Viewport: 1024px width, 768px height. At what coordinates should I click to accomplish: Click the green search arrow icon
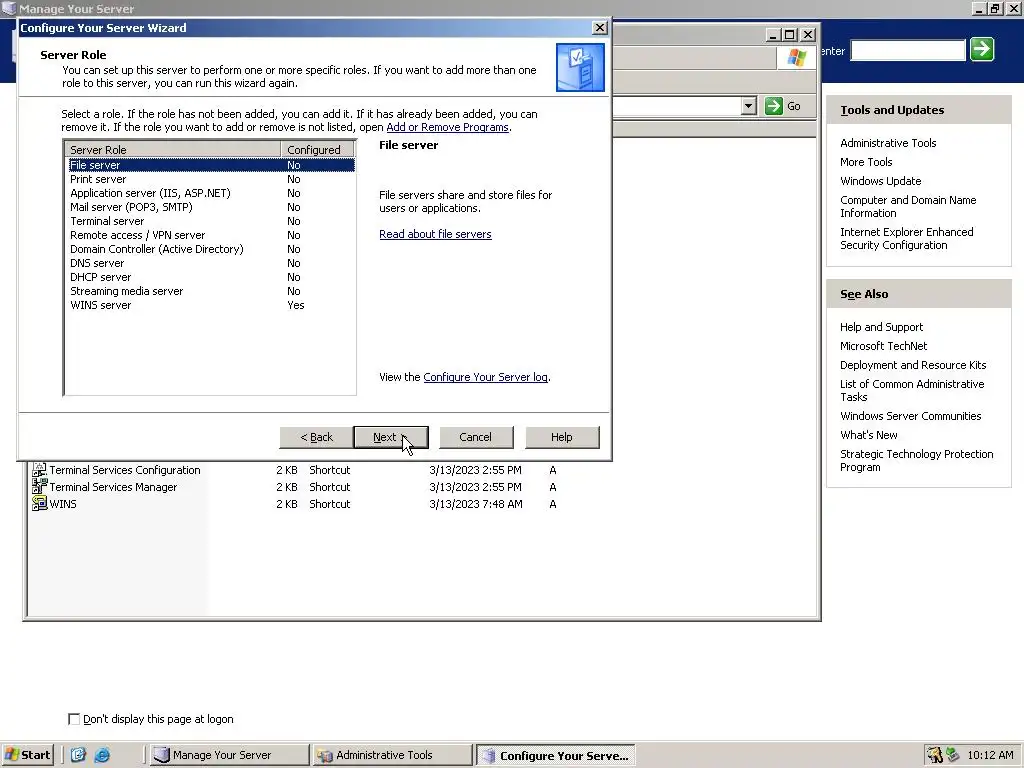pos(982,50)
